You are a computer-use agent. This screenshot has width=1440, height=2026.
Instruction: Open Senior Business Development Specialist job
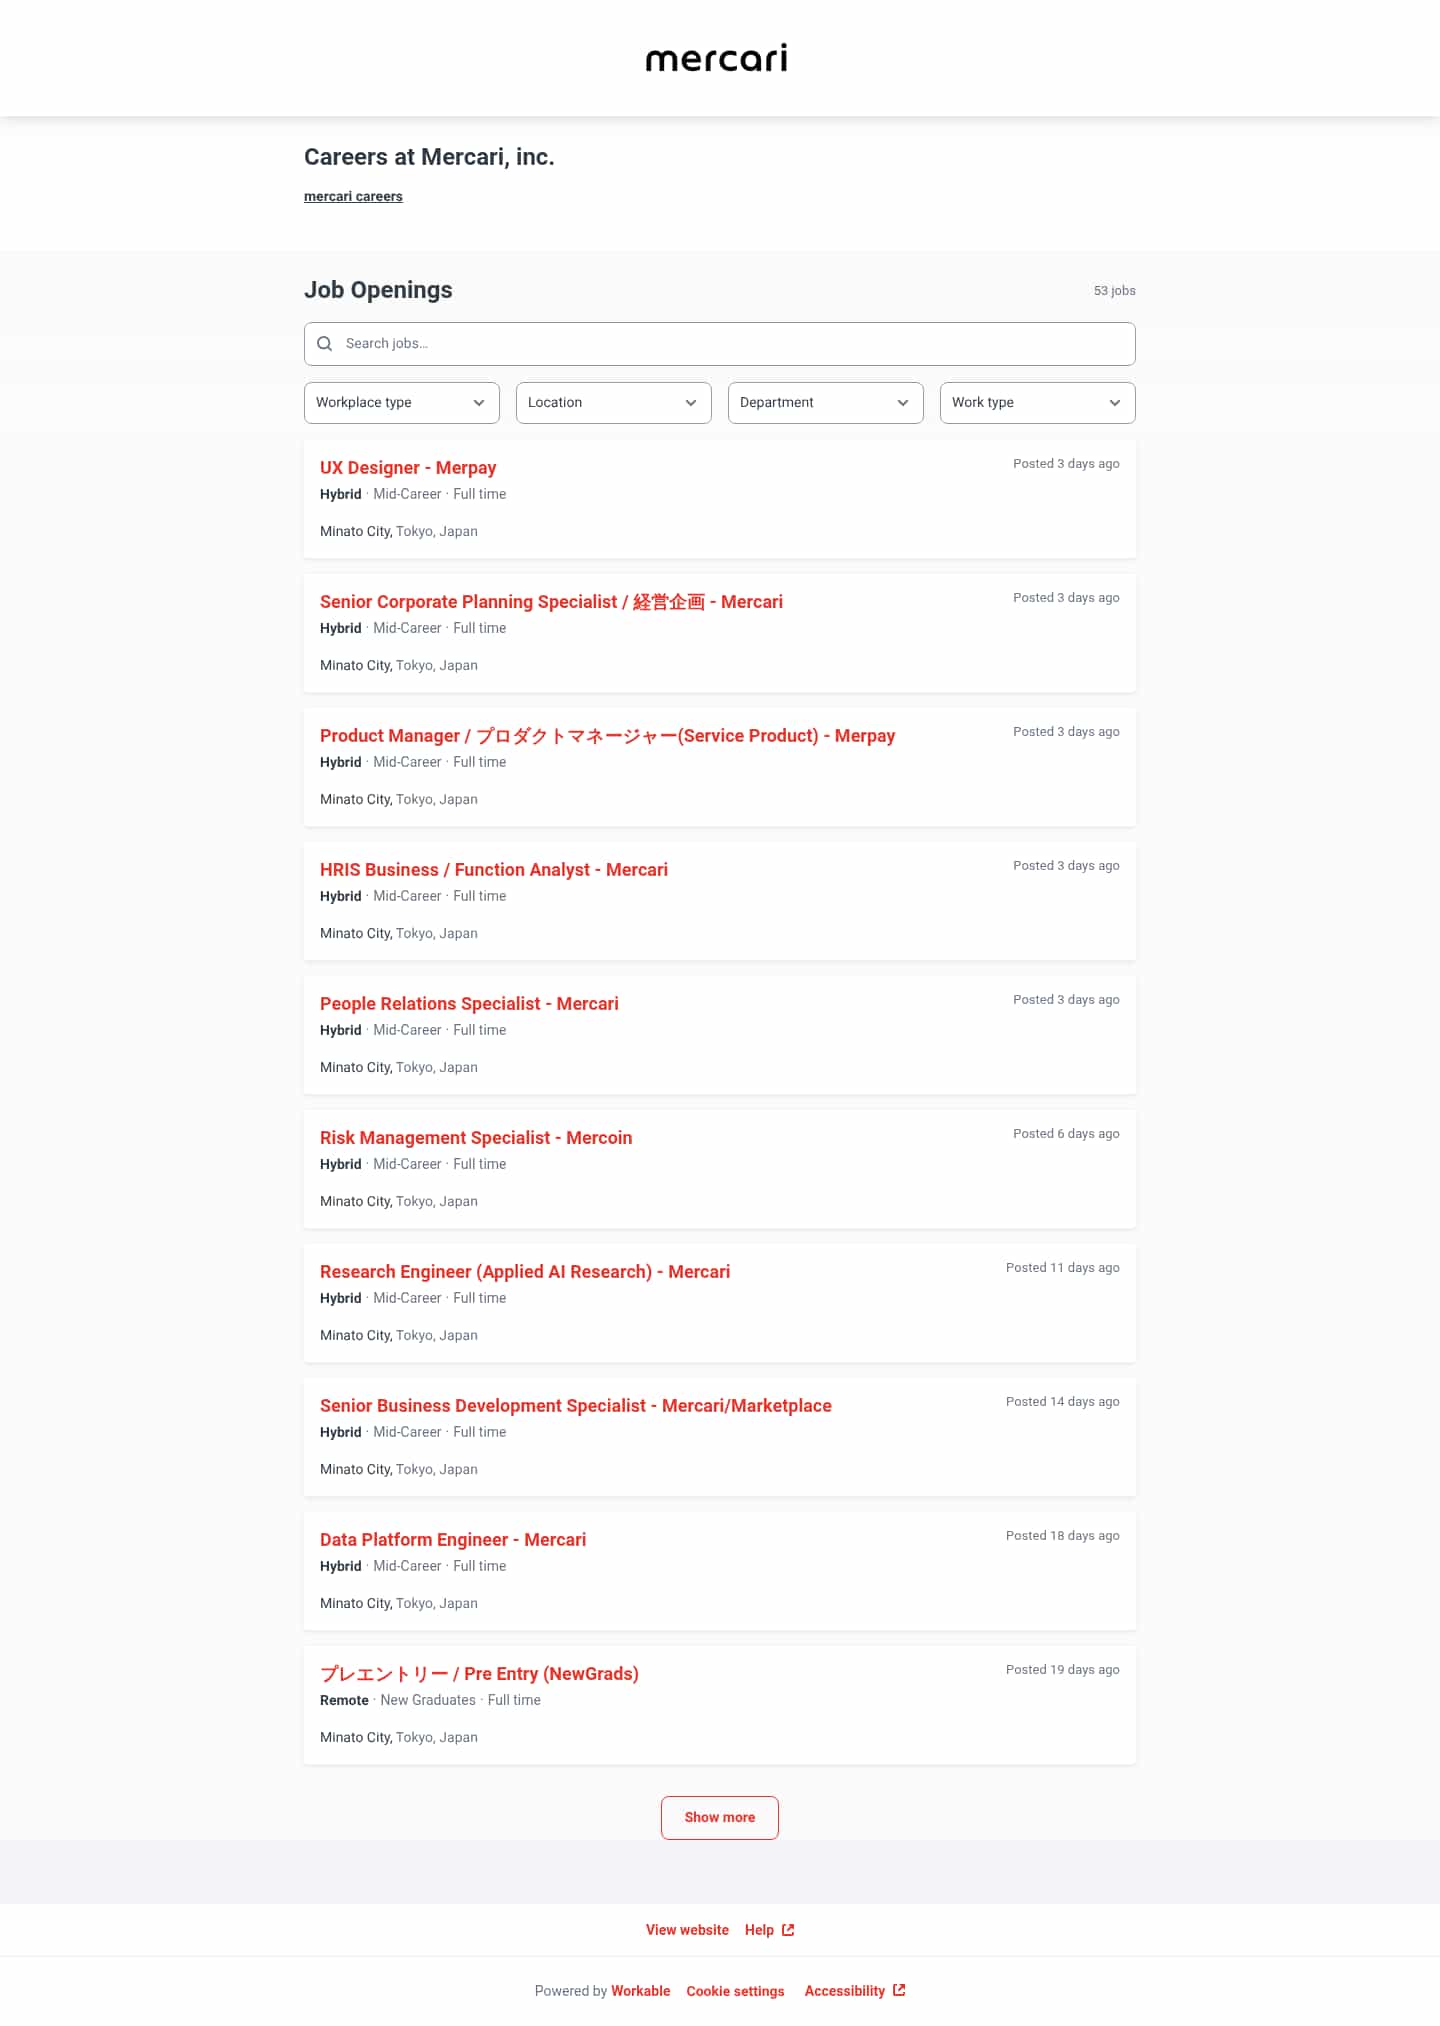pos(576,1406)
